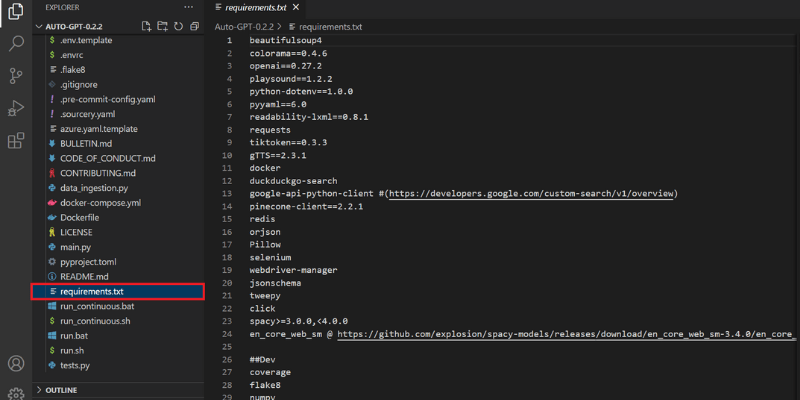Open README.md file

click(84, 277)
